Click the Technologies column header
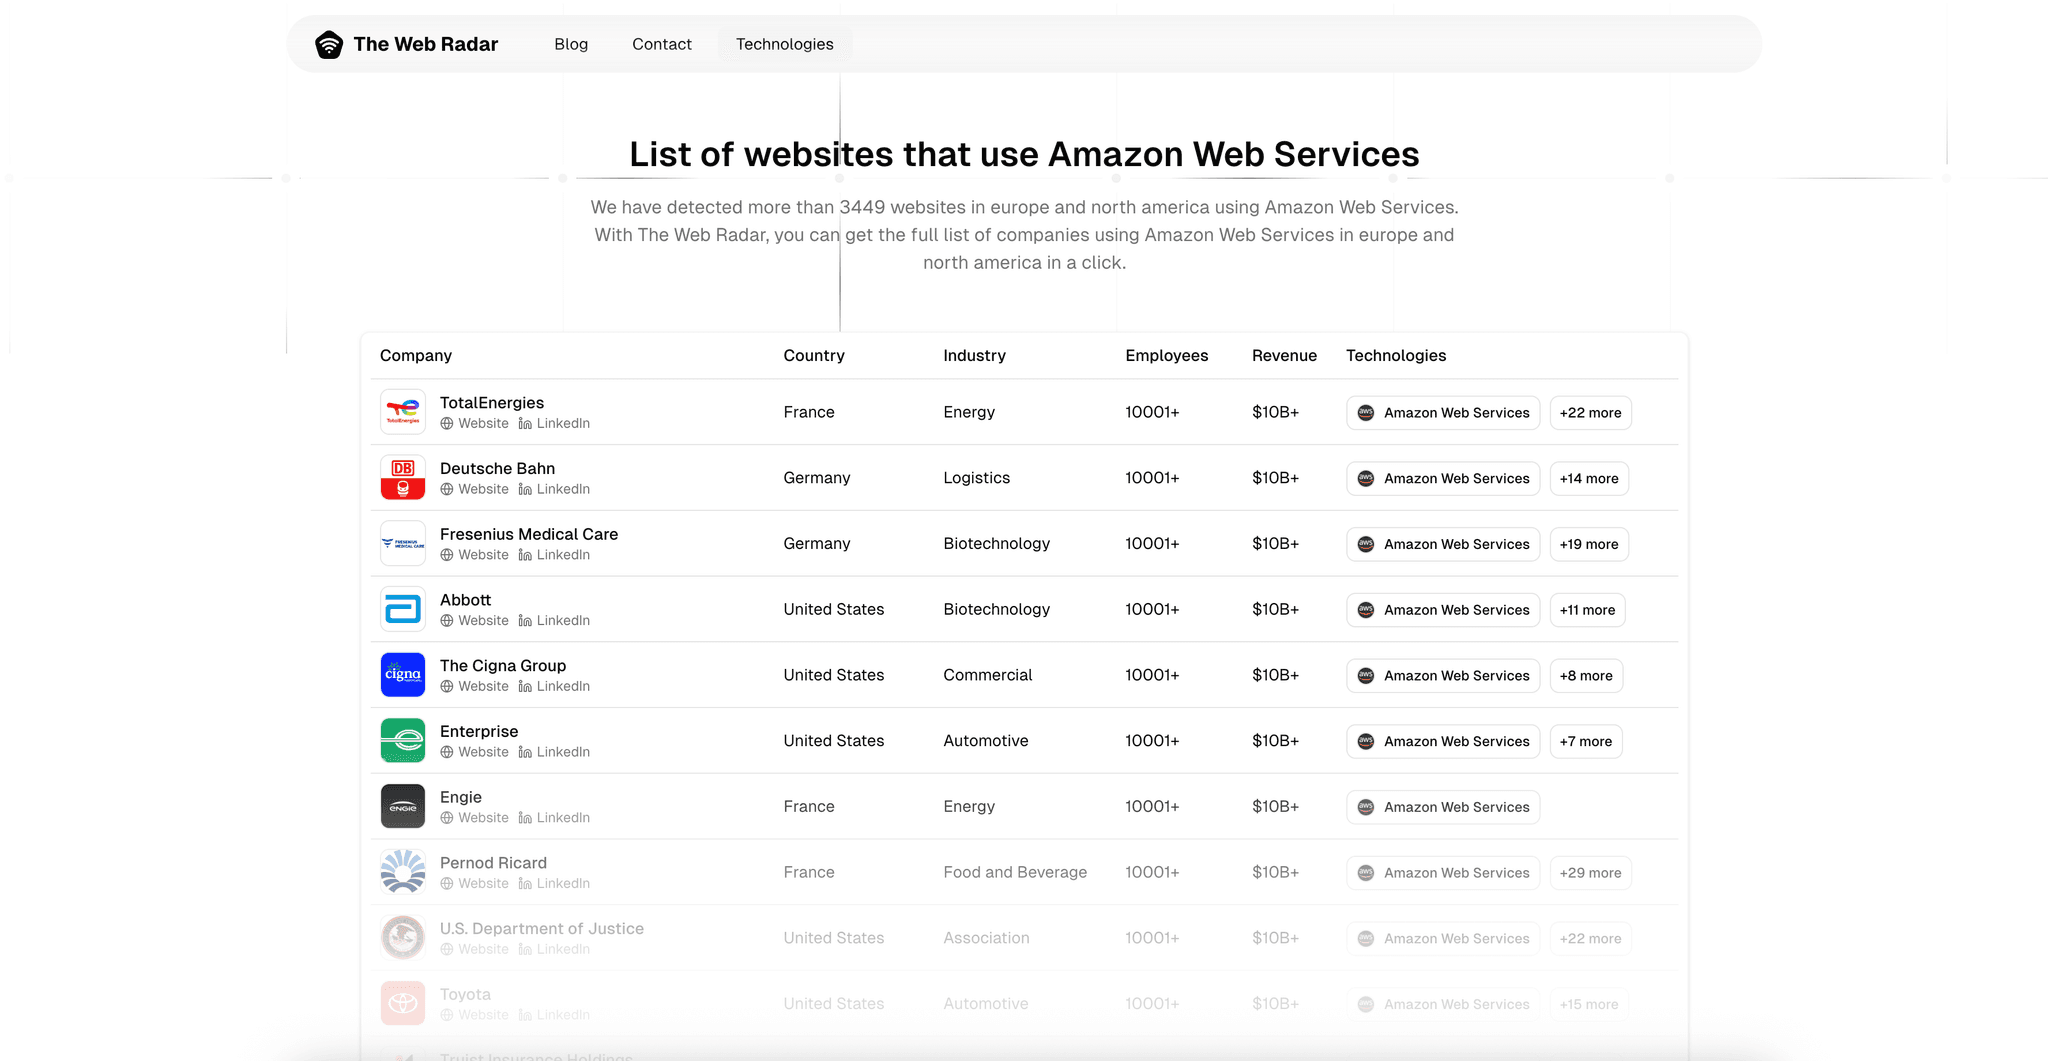The image size is (2048, 1061). tap(1396, 356)
